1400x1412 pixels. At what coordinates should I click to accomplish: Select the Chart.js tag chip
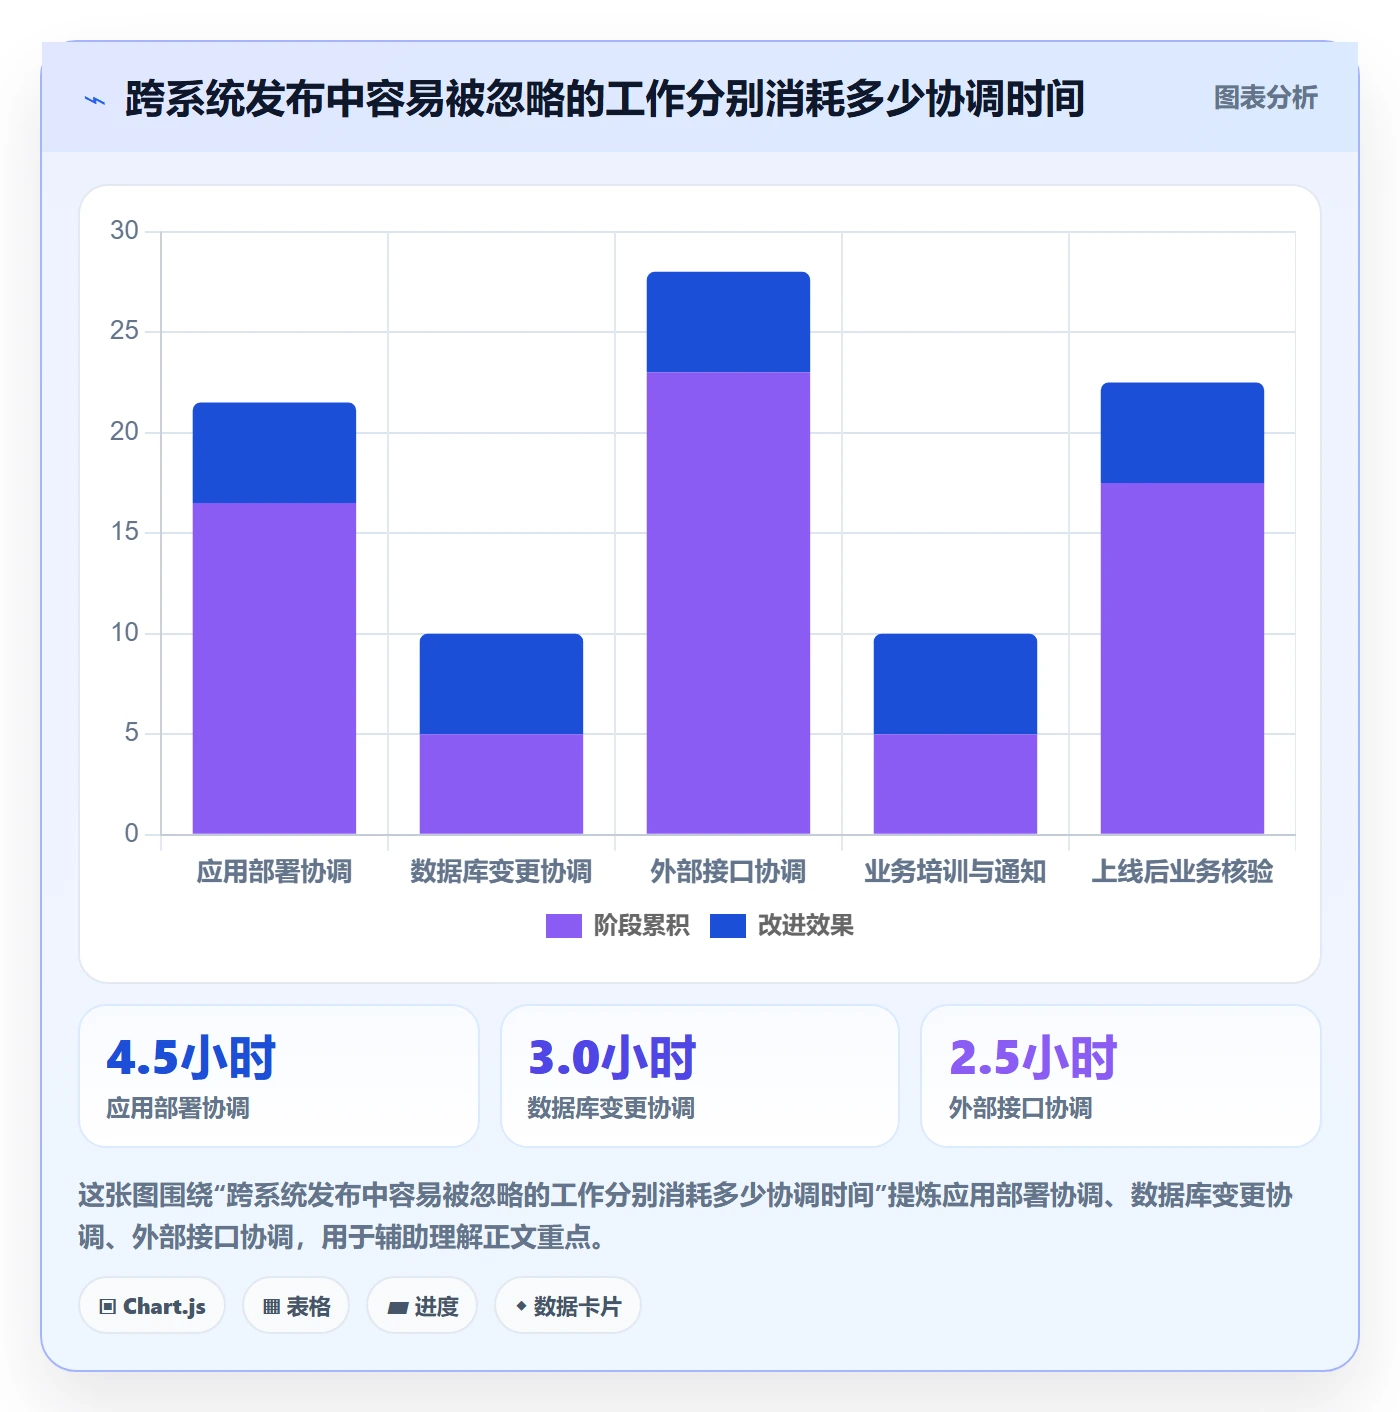coord(152,1306)
